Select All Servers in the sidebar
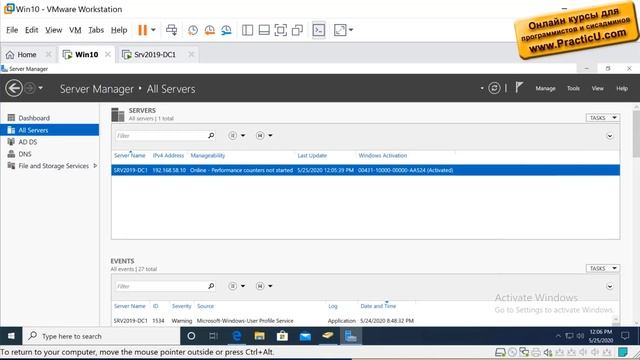Image resolution: width=640 pixels, height=360 pixels. point(49,130)
